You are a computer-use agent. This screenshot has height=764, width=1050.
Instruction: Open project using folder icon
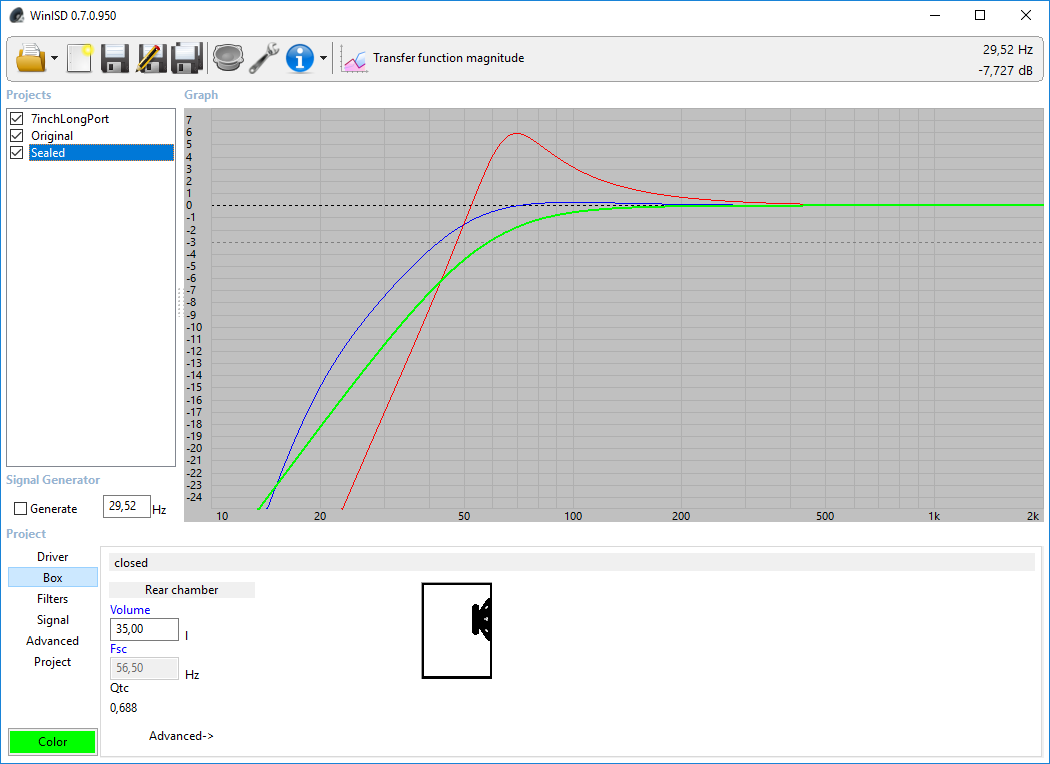(30, 58)
